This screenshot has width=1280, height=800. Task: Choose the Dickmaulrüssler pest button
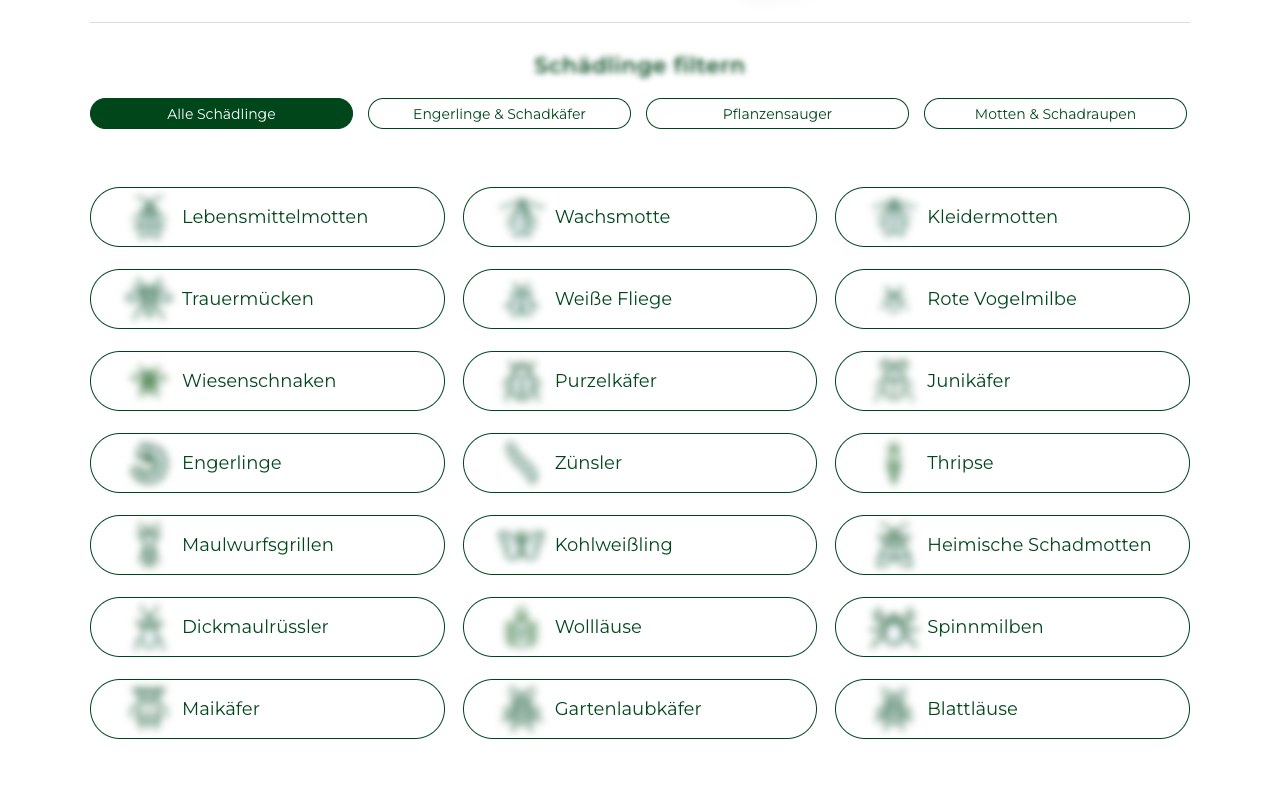pos(267,627)
